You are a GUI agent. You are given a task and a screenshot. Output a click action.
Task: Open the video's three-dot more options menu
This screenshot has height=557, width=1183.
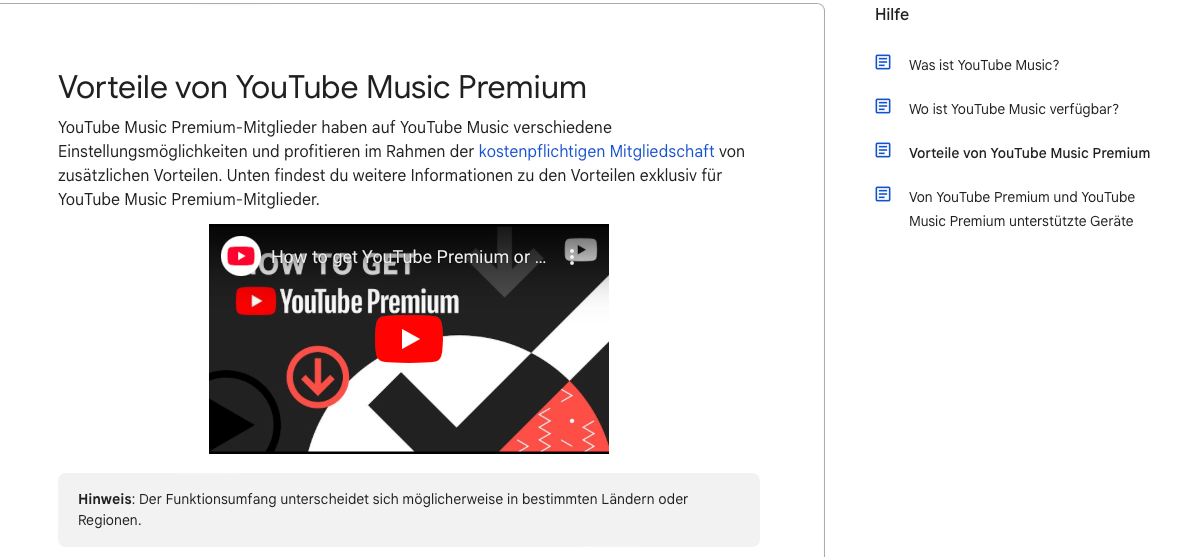(x=573, y=257)
